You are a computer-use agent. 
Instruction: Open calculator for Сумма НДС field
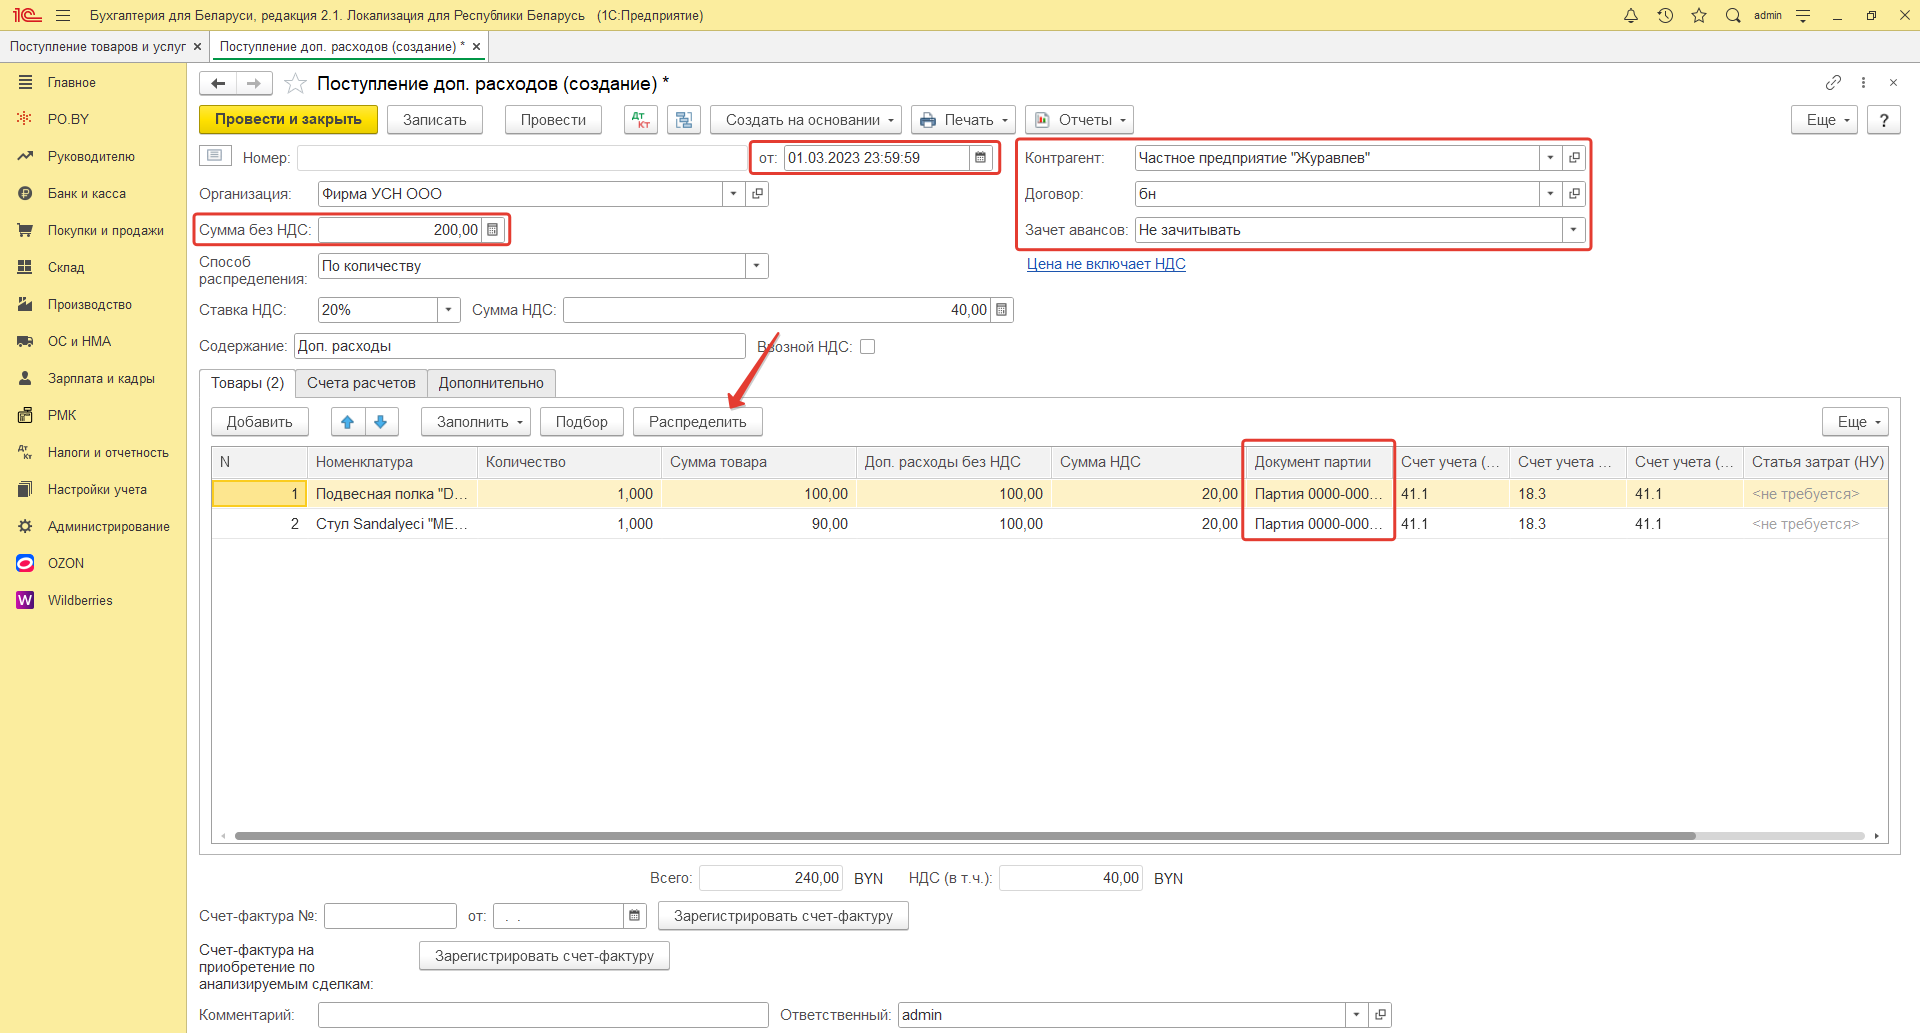click(1001, 310)
